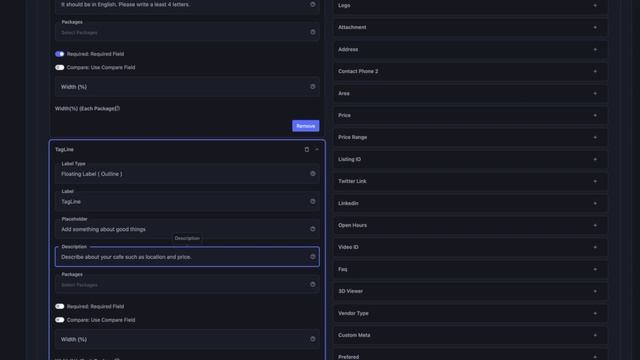
Task: Click info icon in TagLine Label field
Action: pos(313,201)
